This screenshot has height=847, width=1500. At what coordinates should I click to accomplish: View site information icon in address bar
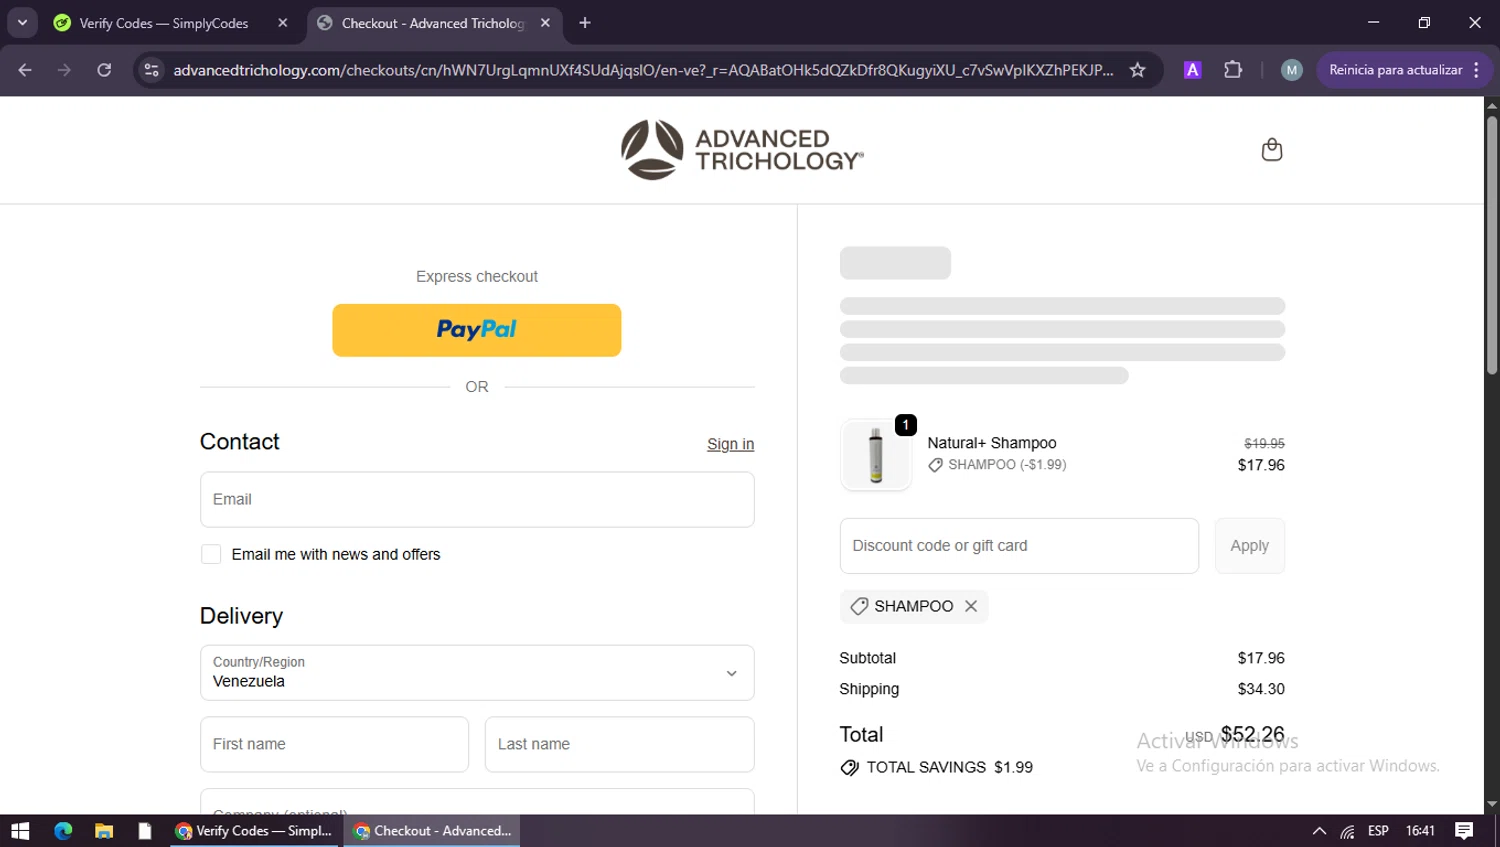click(151, 70)
